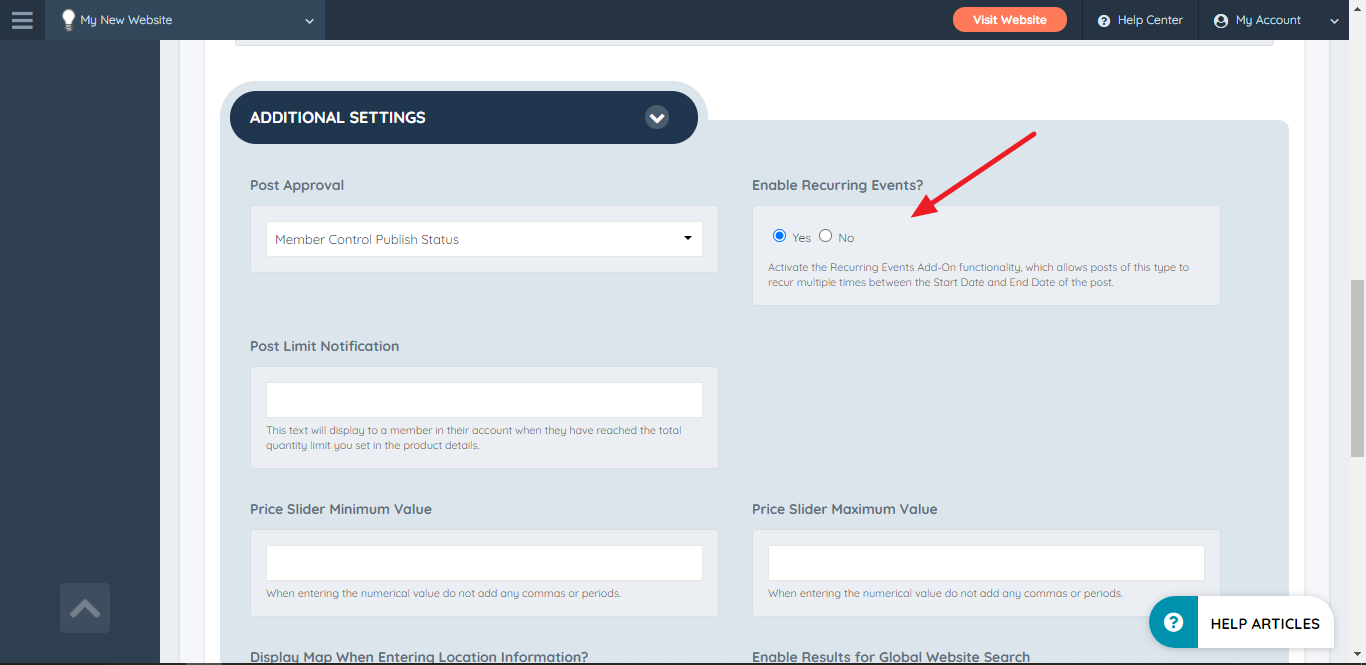The width and height of the screenshot is (1366, 665).
Task: Click the My Account user icon
Action: coord(1220,21)
